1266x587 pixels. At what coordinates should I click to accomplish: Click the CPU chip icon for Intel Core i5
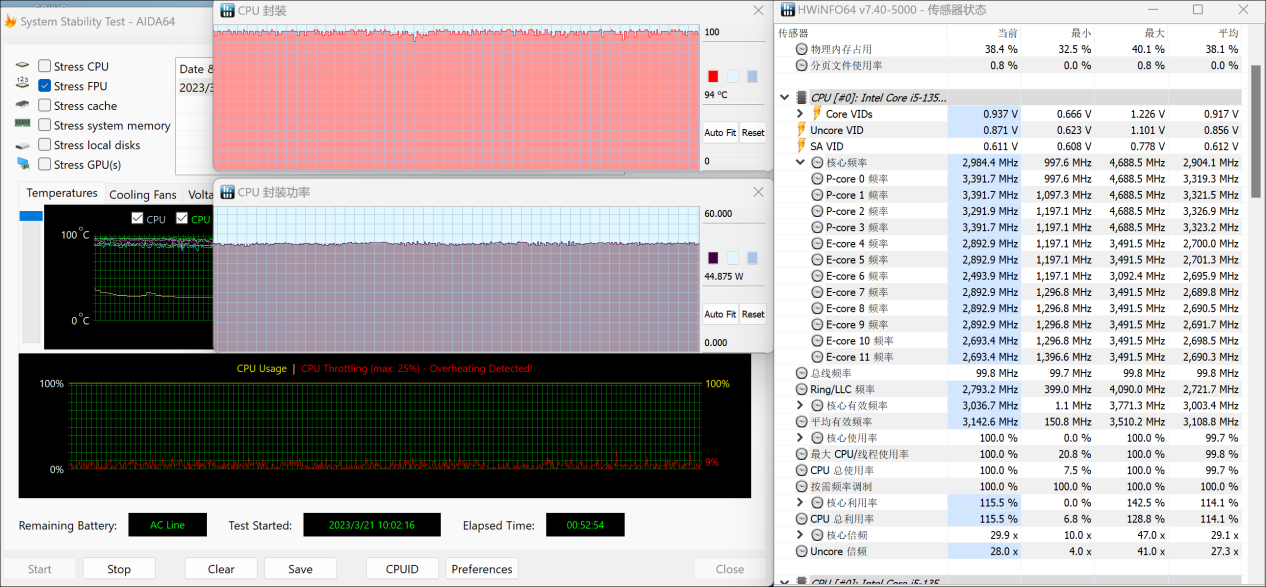(801, 98)
